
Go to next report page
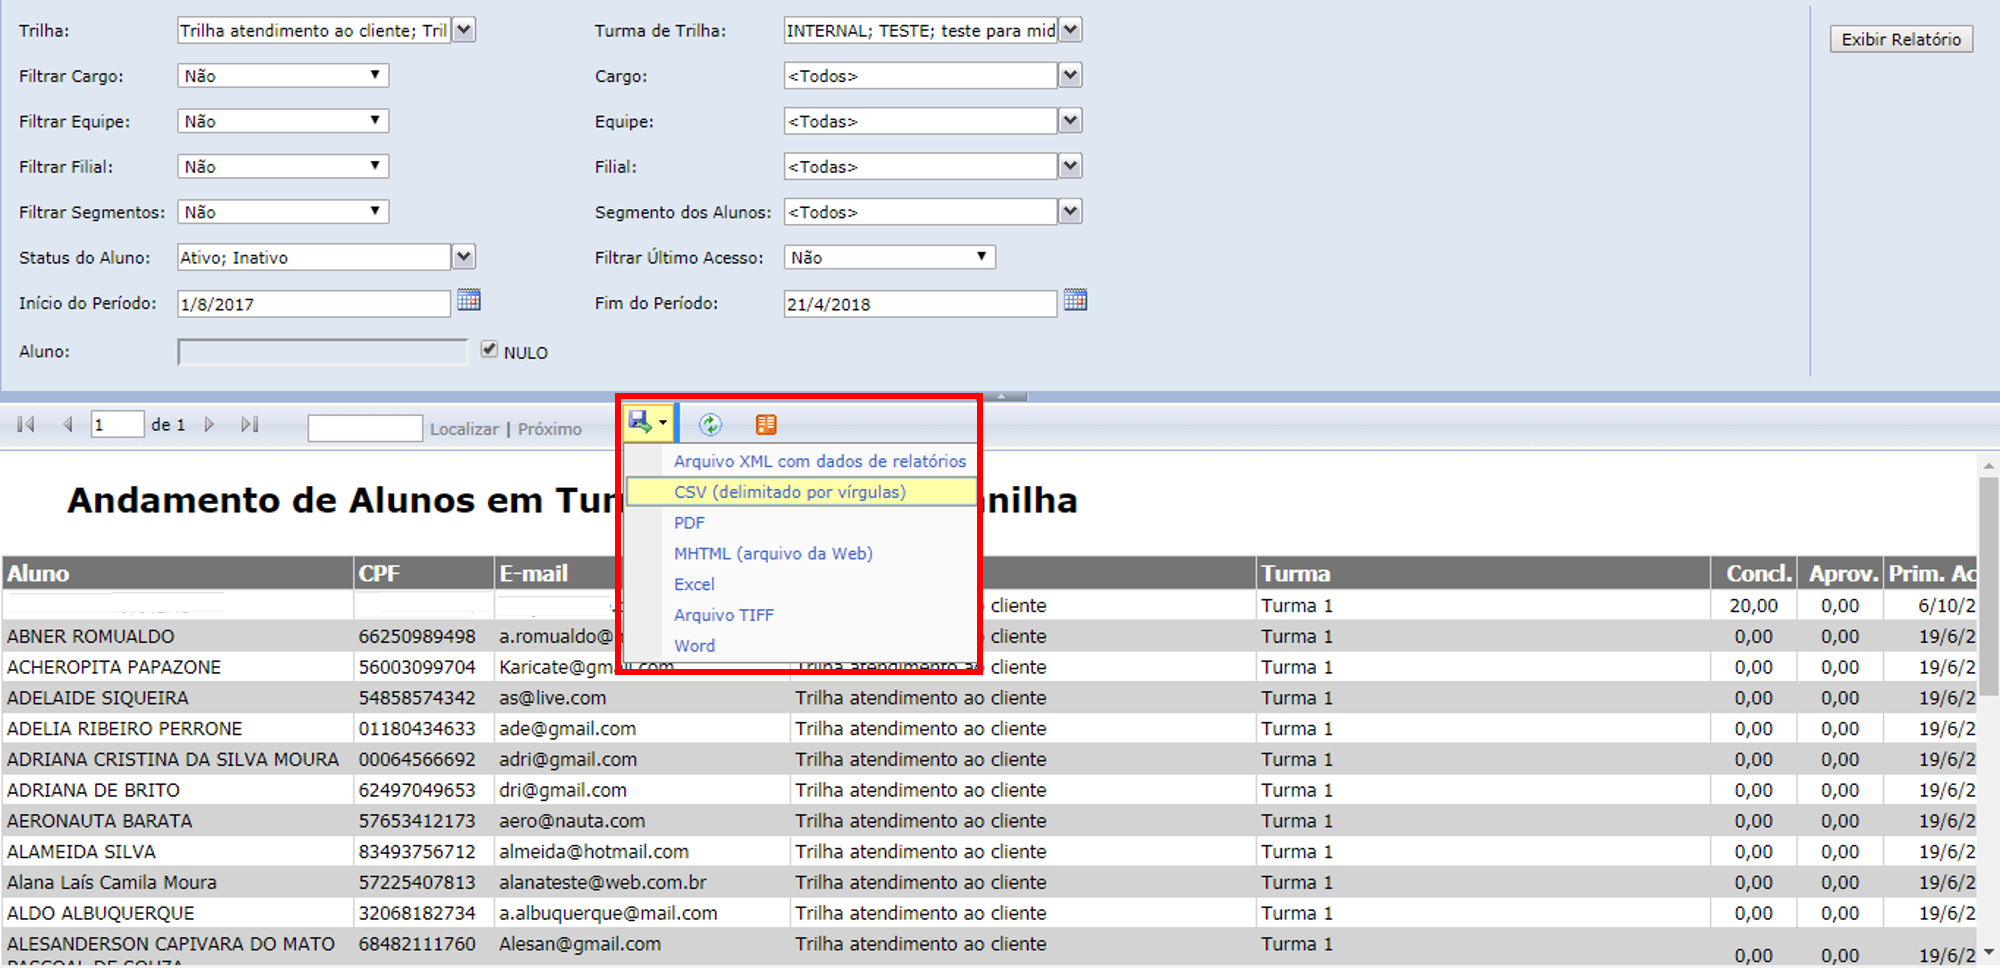click(209, 425)
